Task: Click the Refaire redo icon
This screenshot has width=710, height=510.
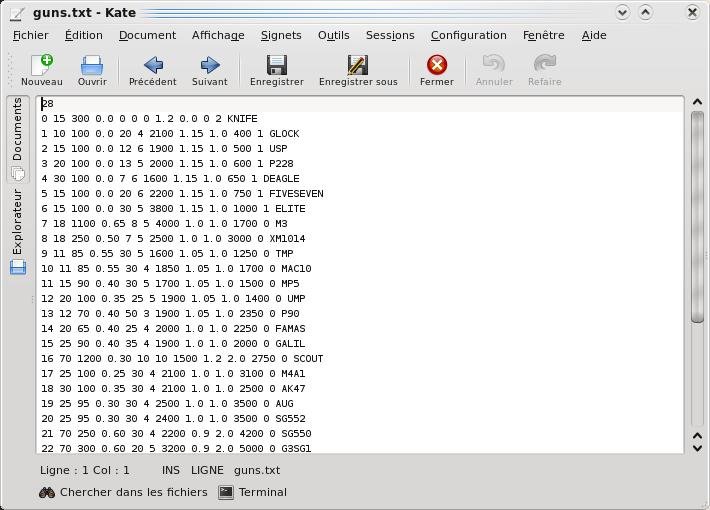Action: [x=545, y=64]
